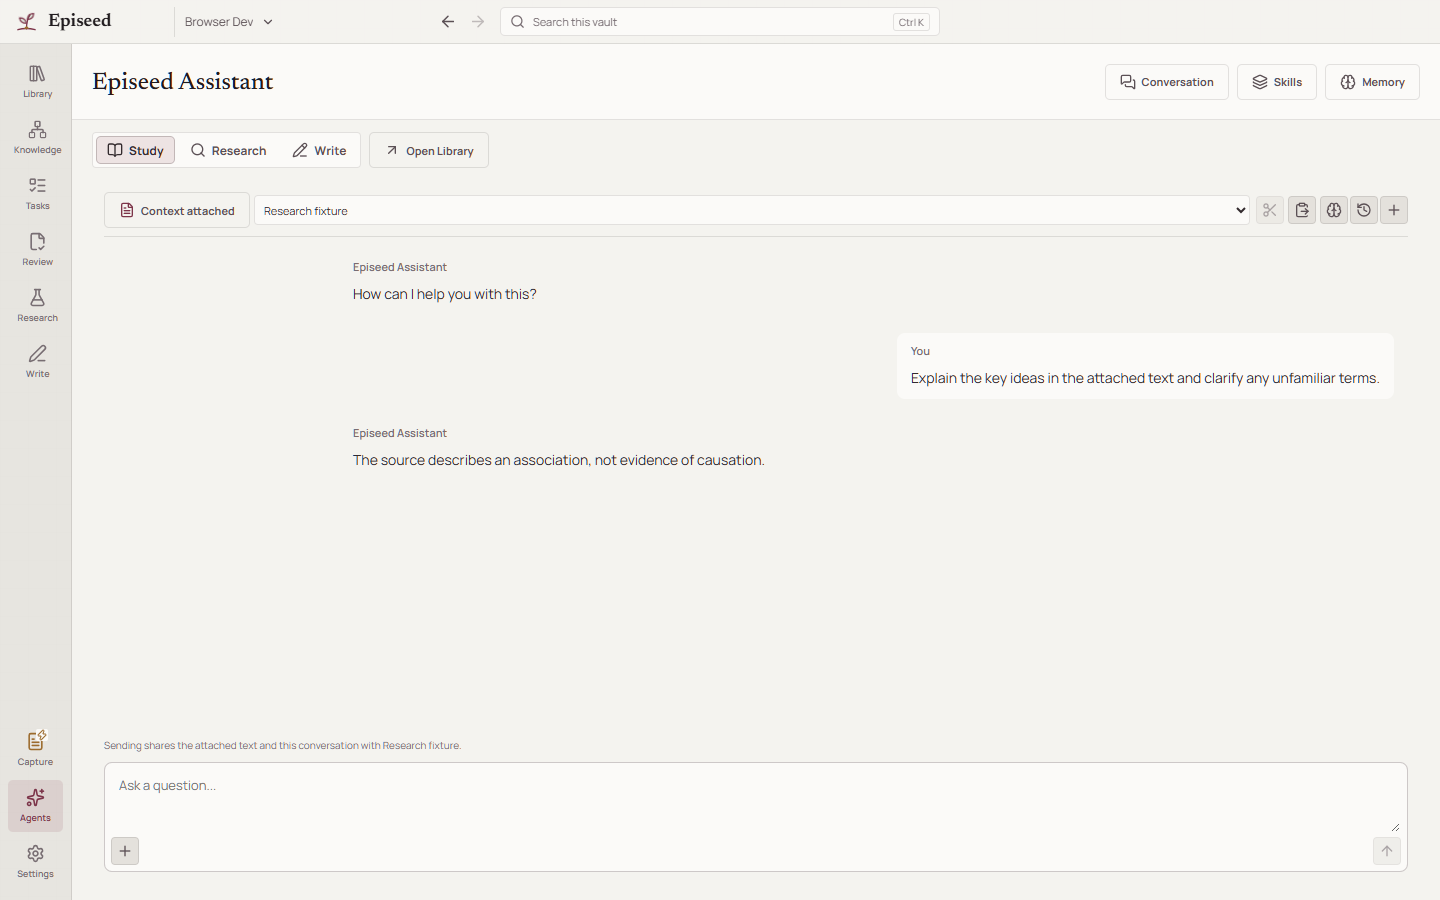This screenshot has width=1440, height=900.
Task: Click the Open Library button
Action: [429, 150]
